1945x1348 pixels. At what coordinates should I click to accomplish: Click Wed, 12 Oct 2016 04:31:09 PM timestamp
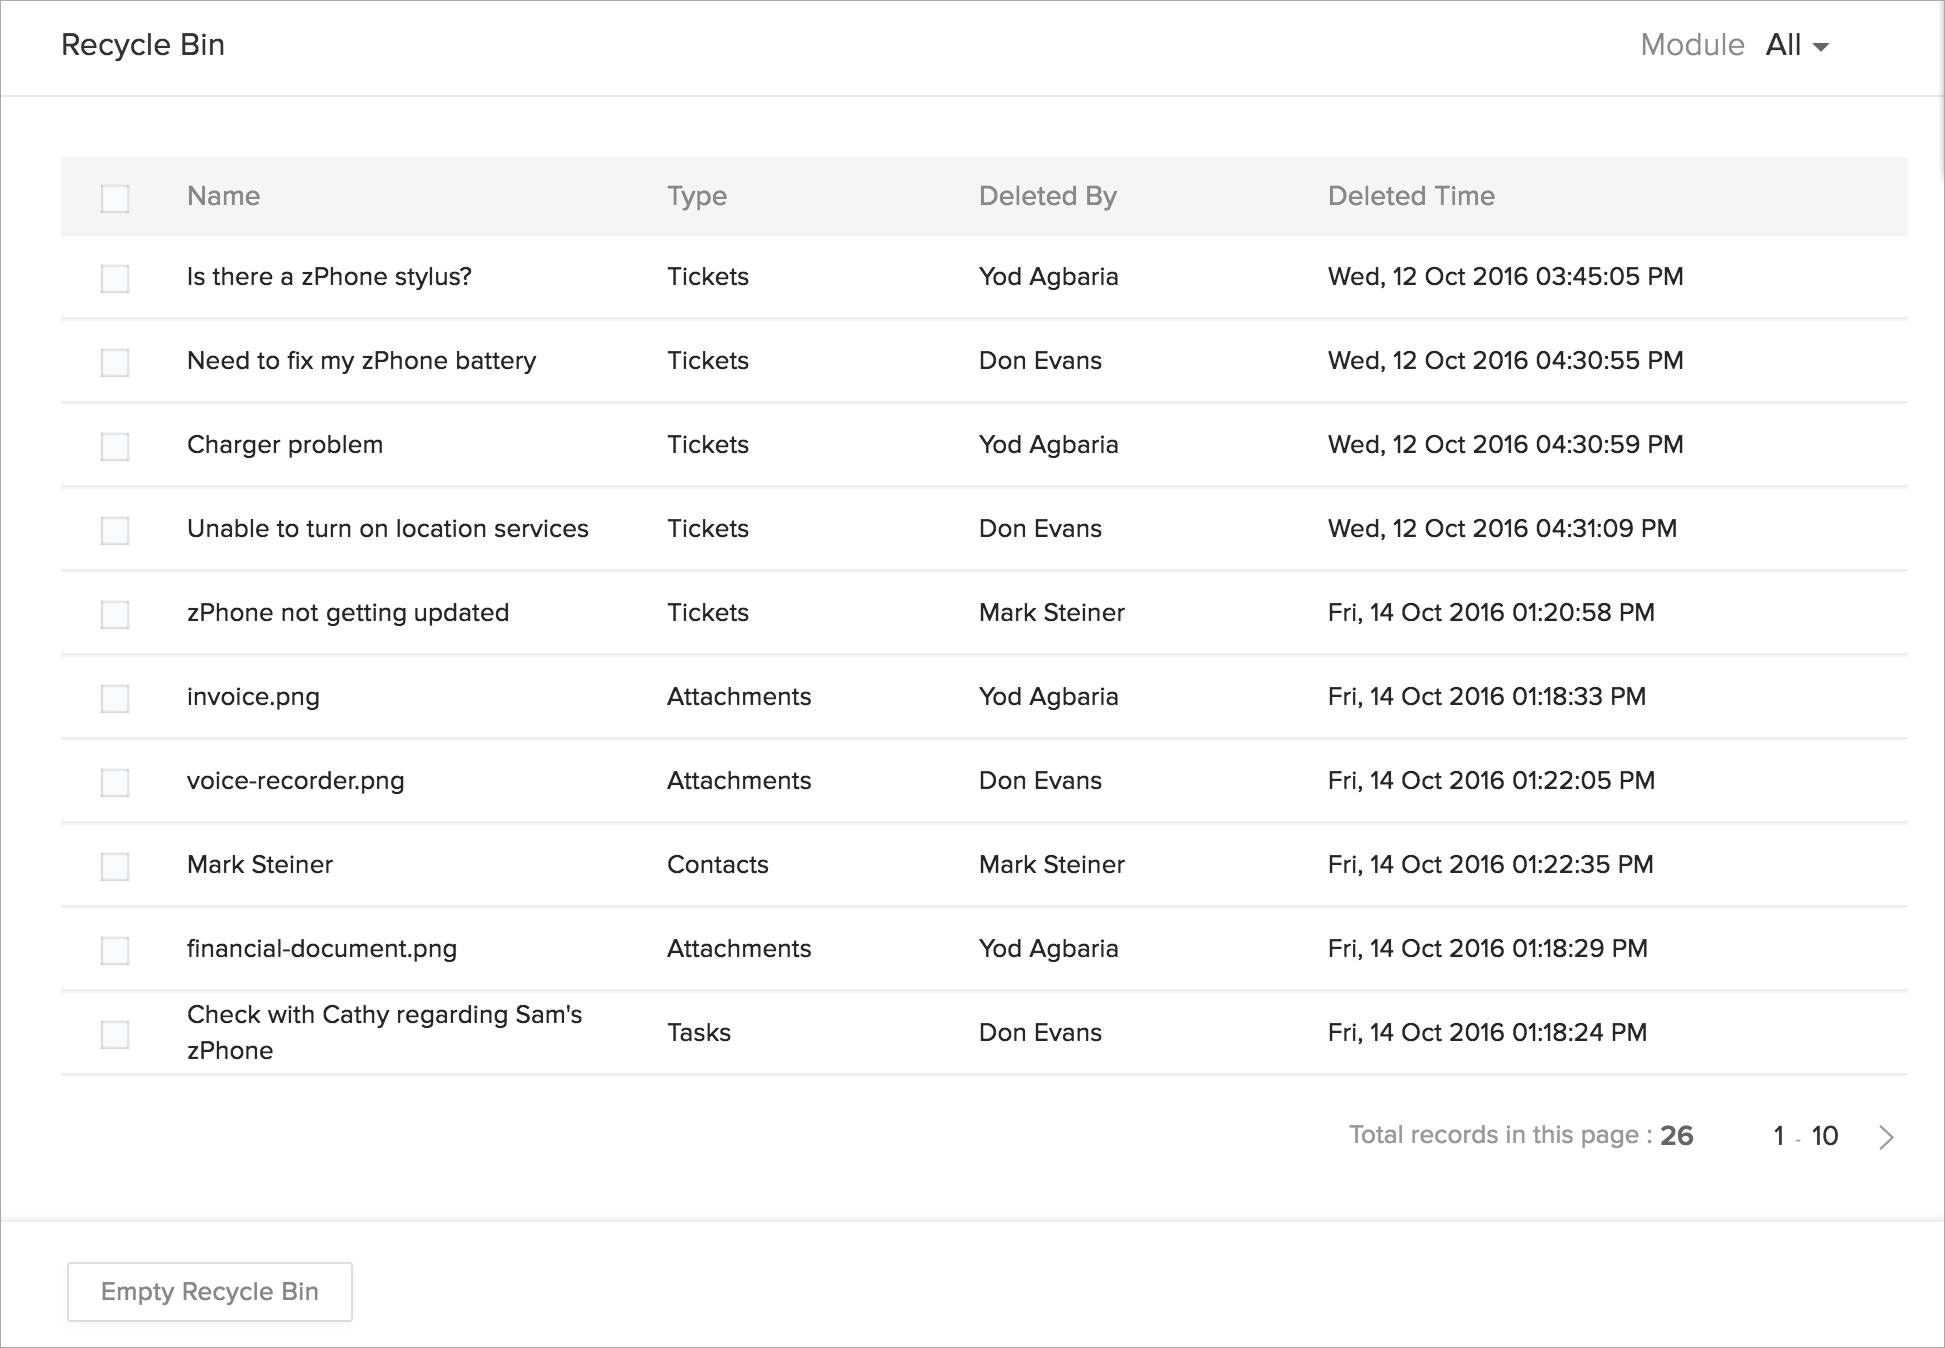pos(1502,529)
